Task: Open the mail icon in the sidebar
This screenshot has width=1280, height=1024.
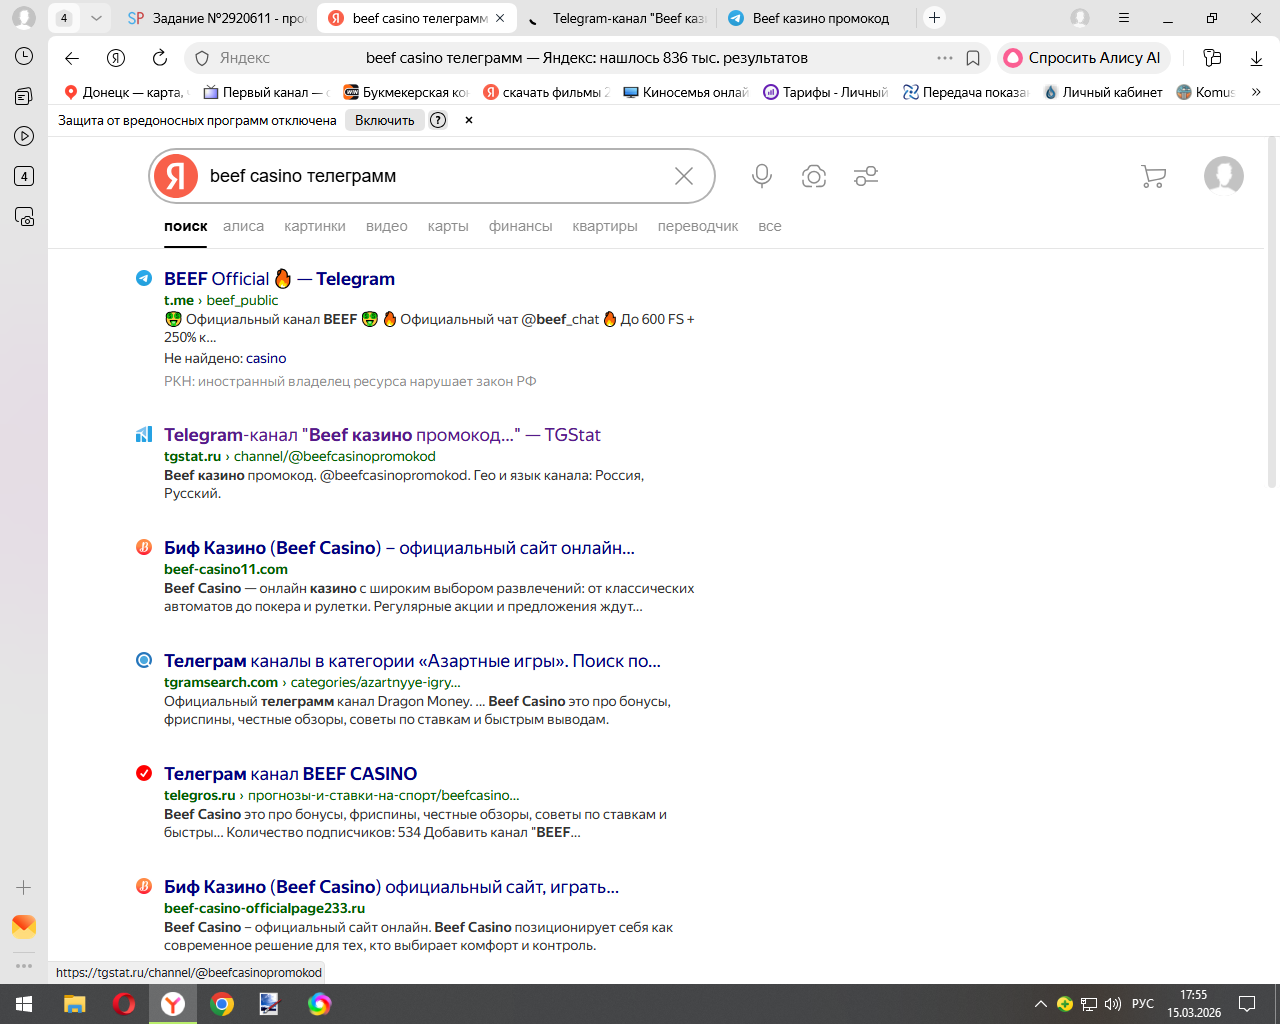Action: pyautogui.click(x=24, y=926)
